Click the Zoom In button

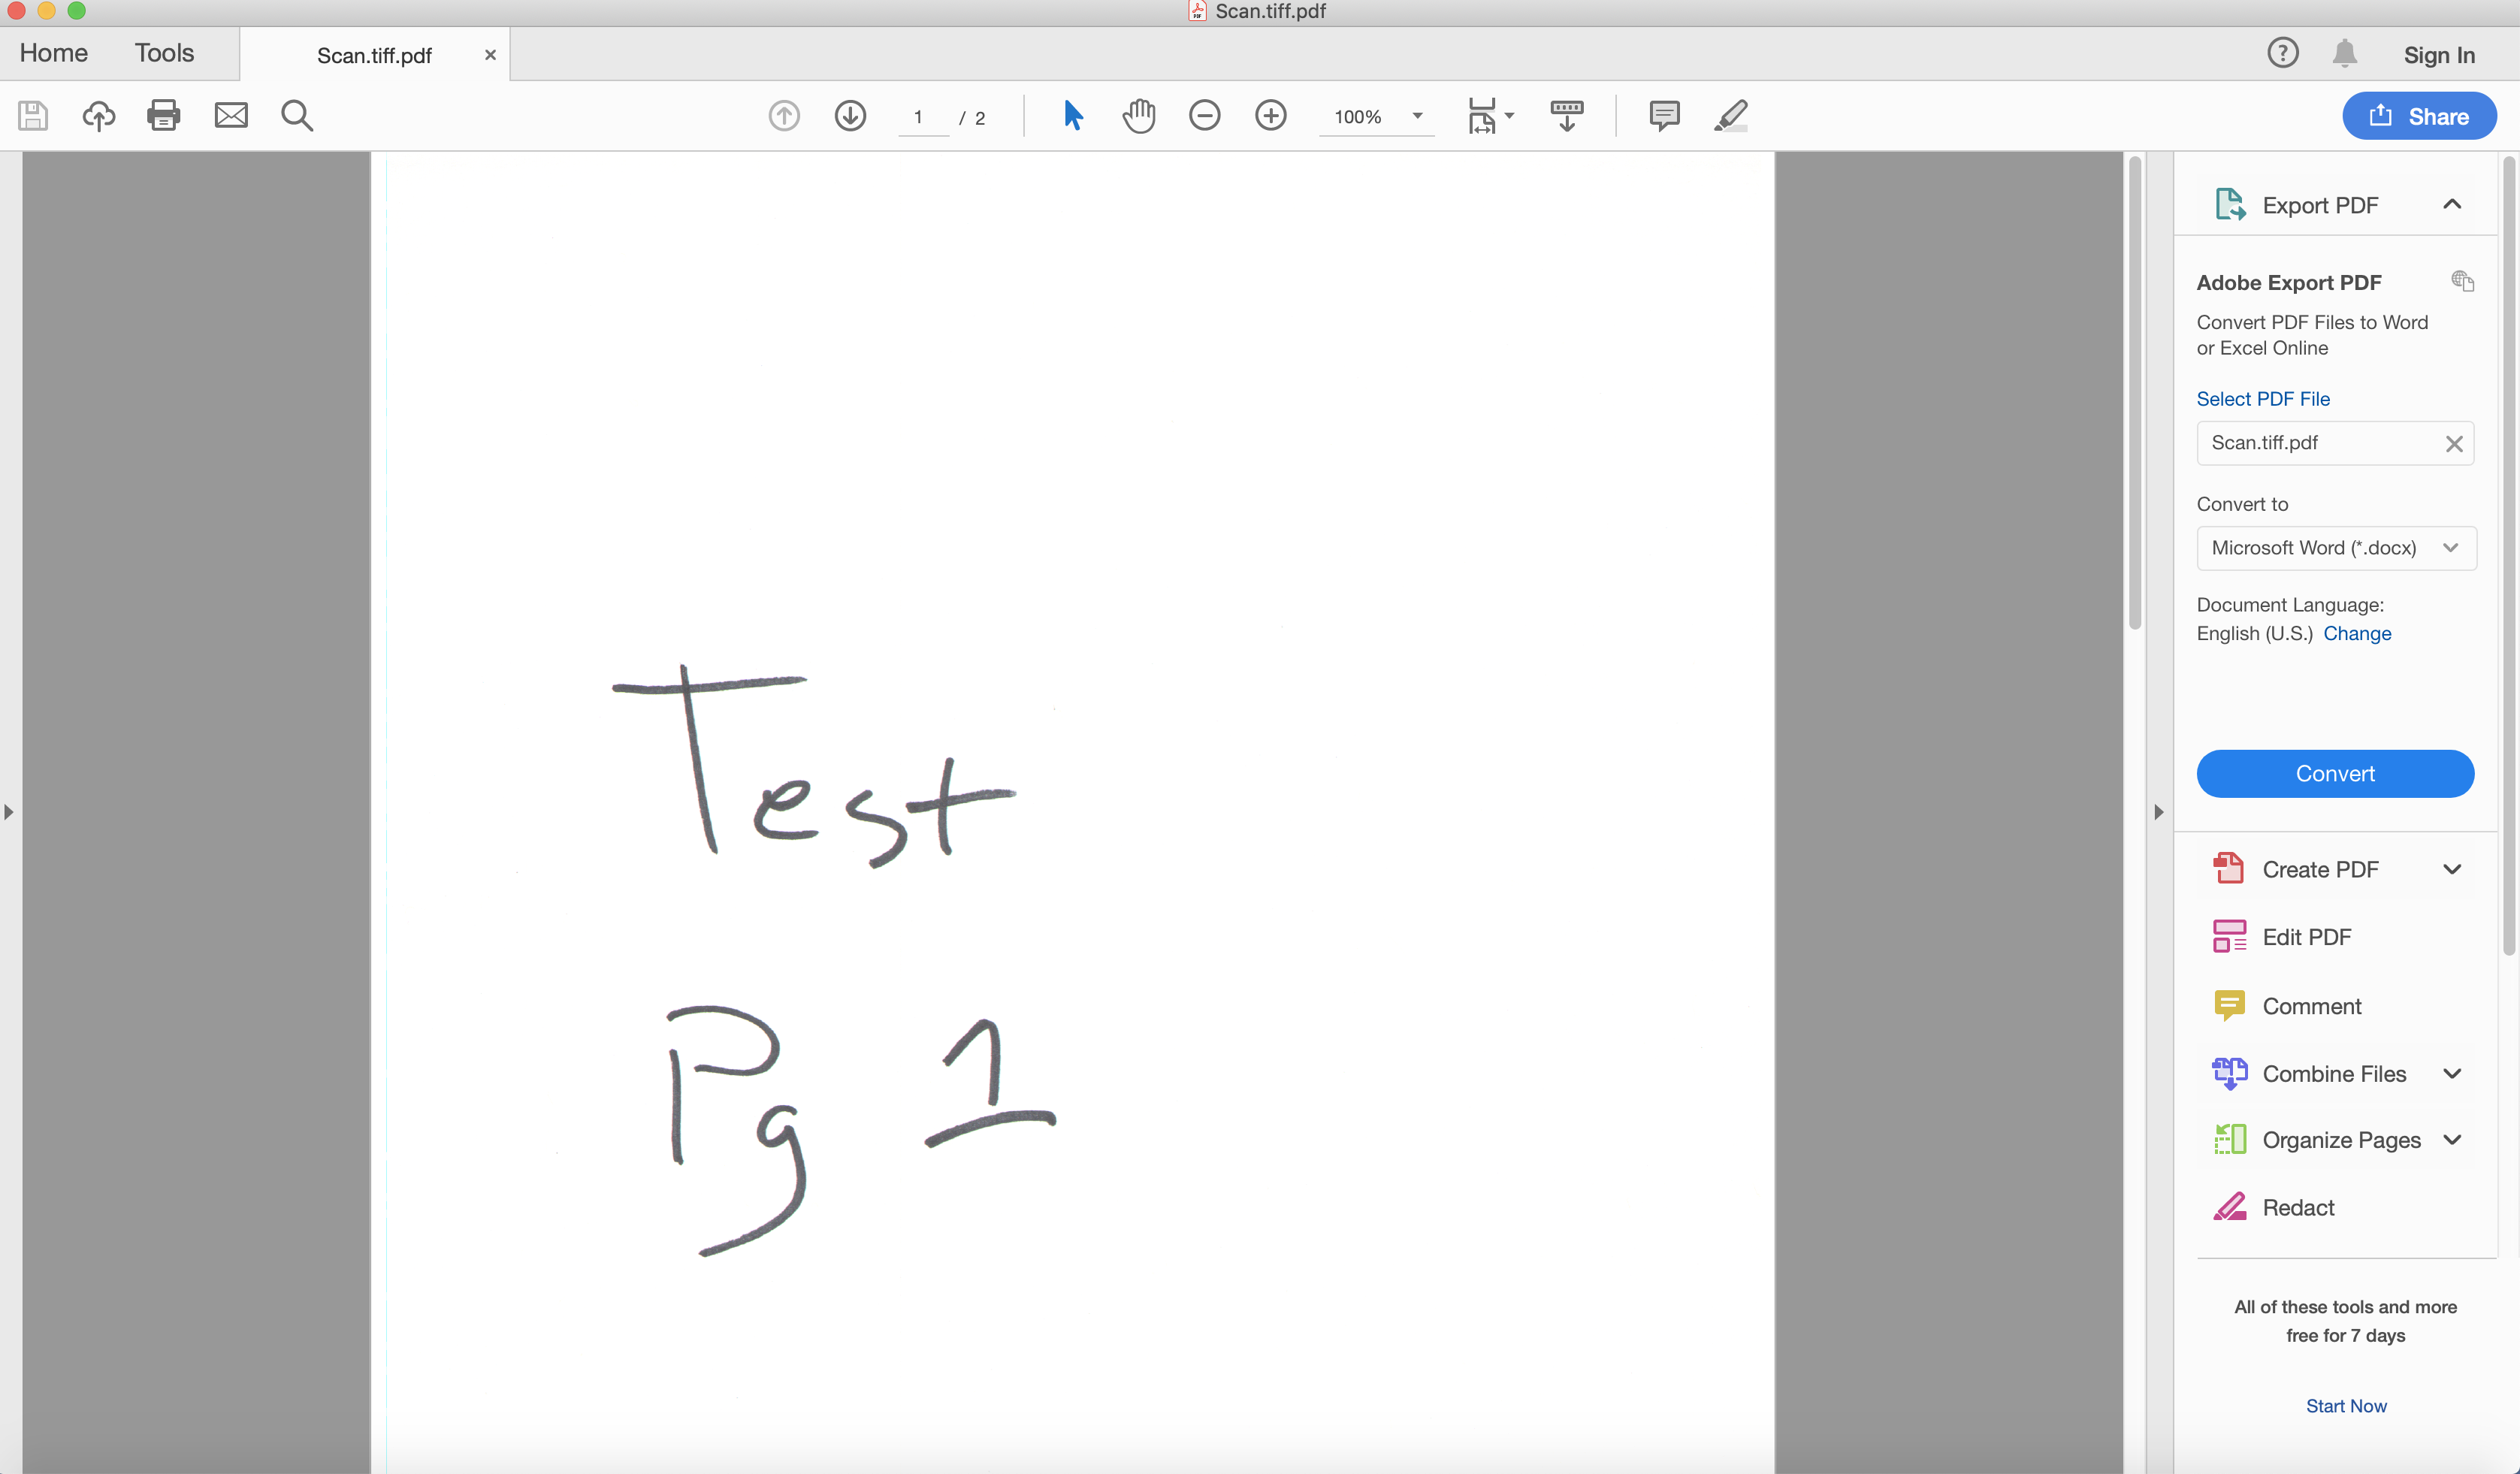tap(1271, 114)
